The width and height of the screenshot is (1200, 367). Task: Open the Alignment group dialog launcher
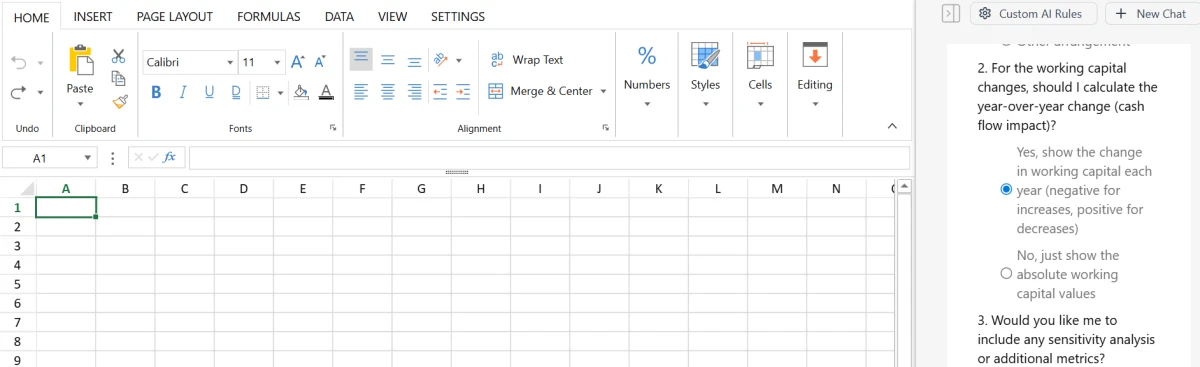point(605,128)
